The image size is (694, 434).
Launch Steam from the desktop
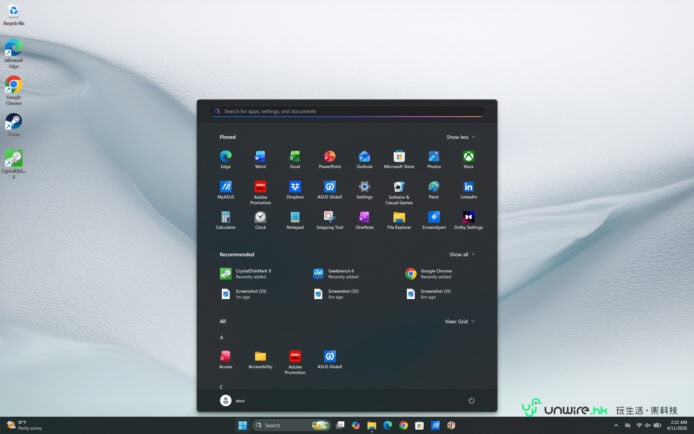click(13, 124)
